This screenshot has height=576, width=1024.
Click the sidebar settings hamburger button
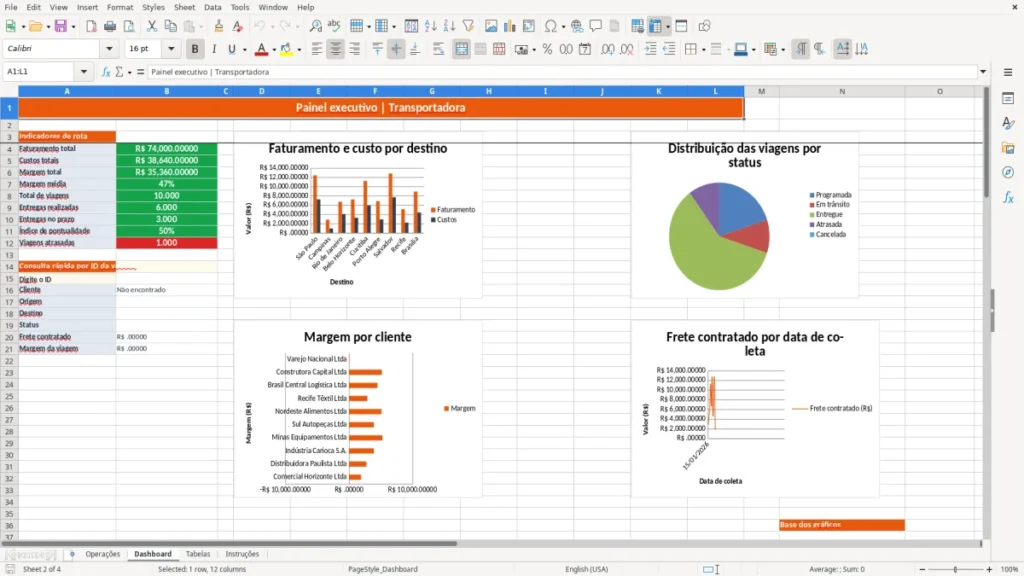1008,72
